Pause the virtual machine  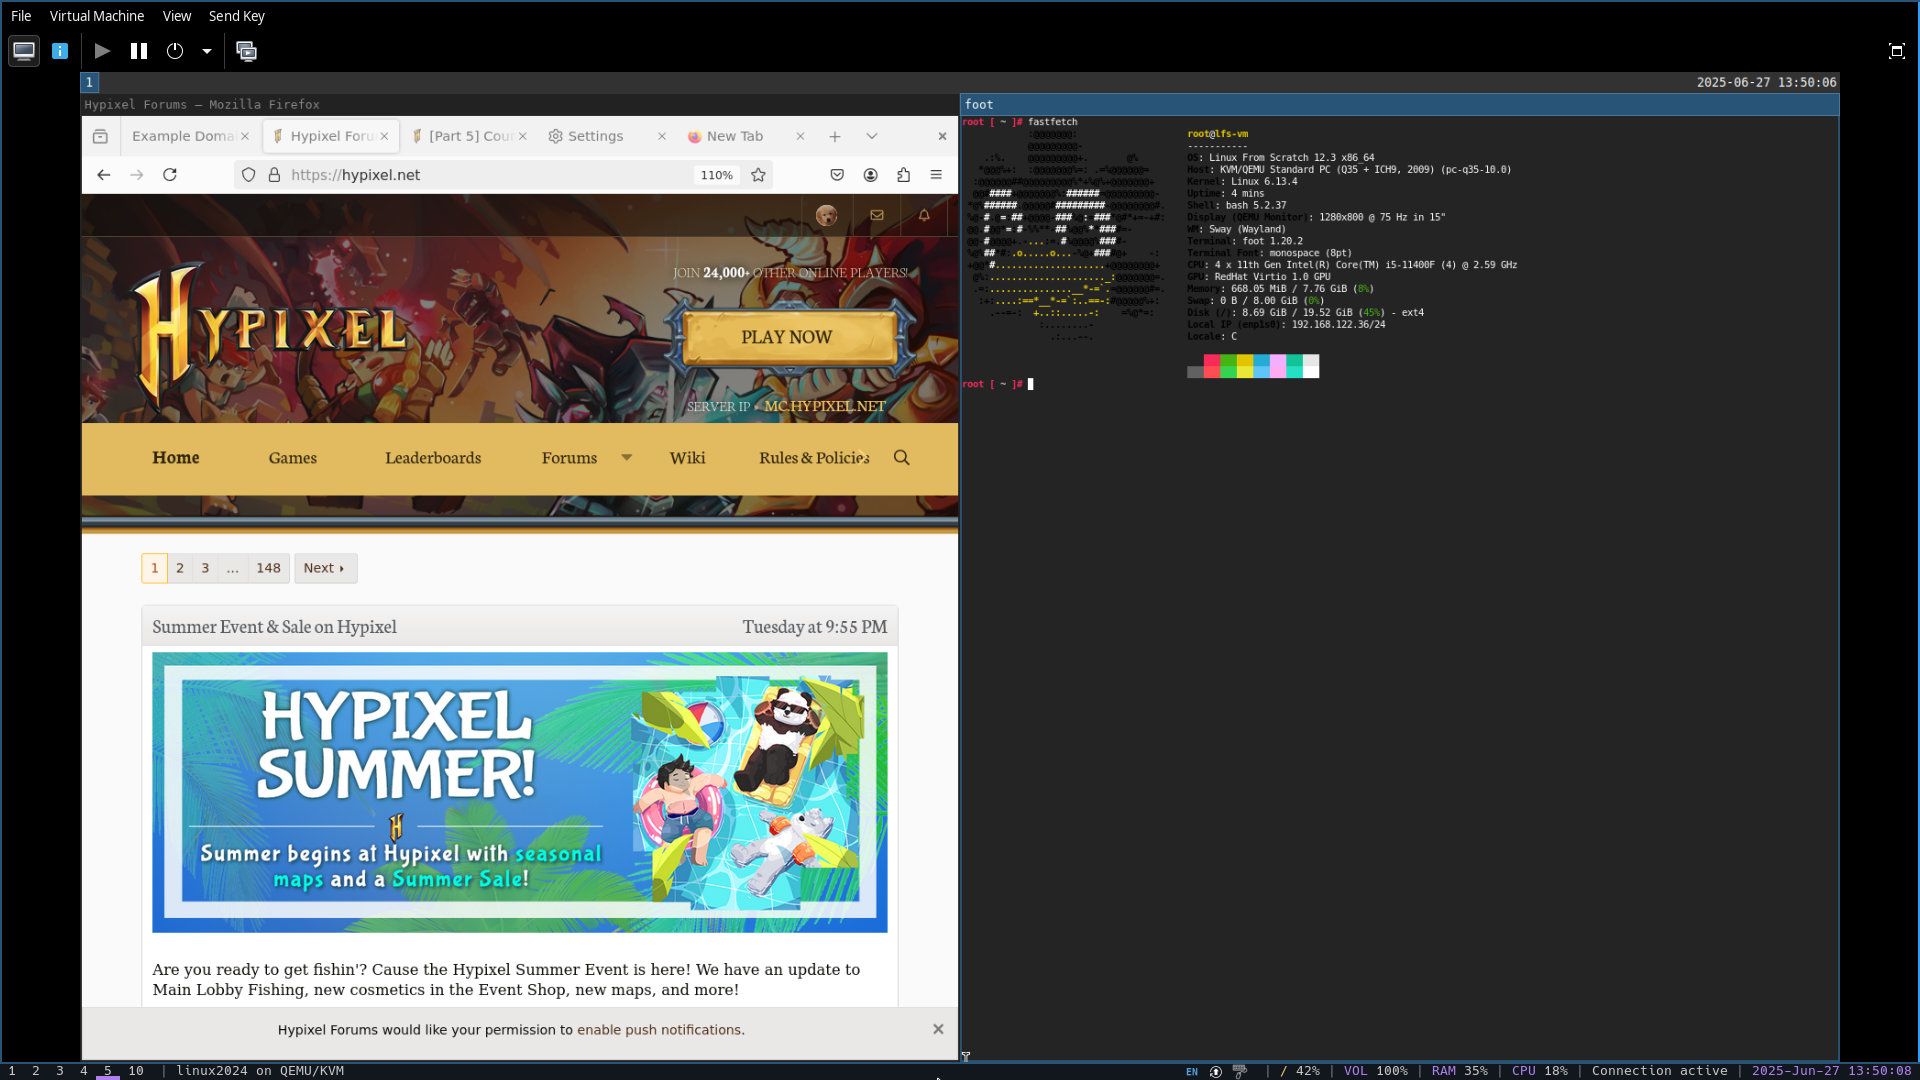[x=139, y=51]
